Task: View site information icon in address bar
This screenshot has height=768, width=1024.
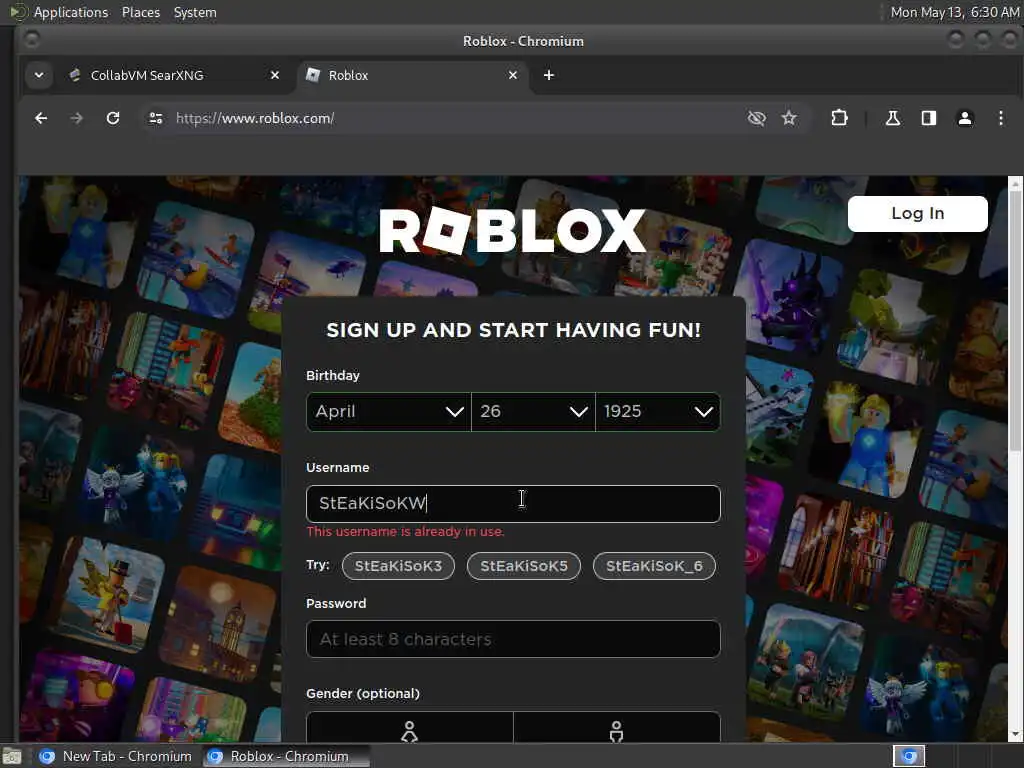Action: [155, 118]
